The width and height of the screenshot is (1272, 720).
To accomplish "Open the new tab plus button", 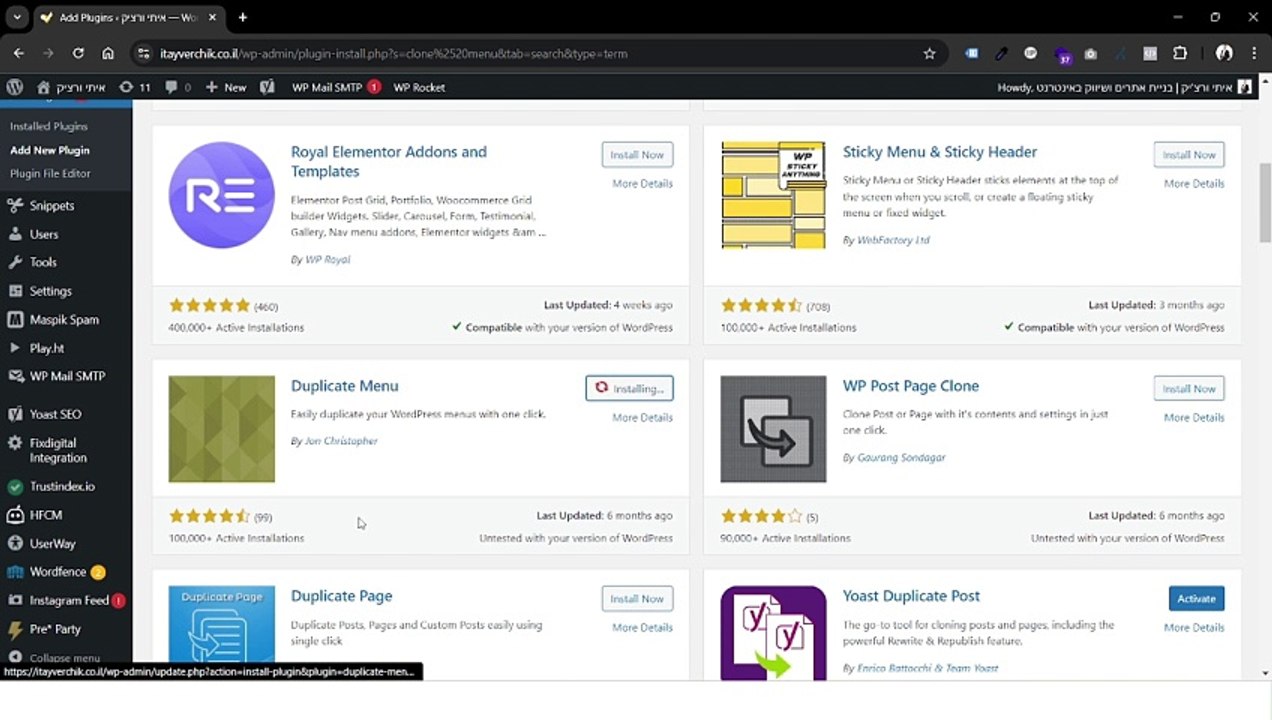I will pos(242,17).
